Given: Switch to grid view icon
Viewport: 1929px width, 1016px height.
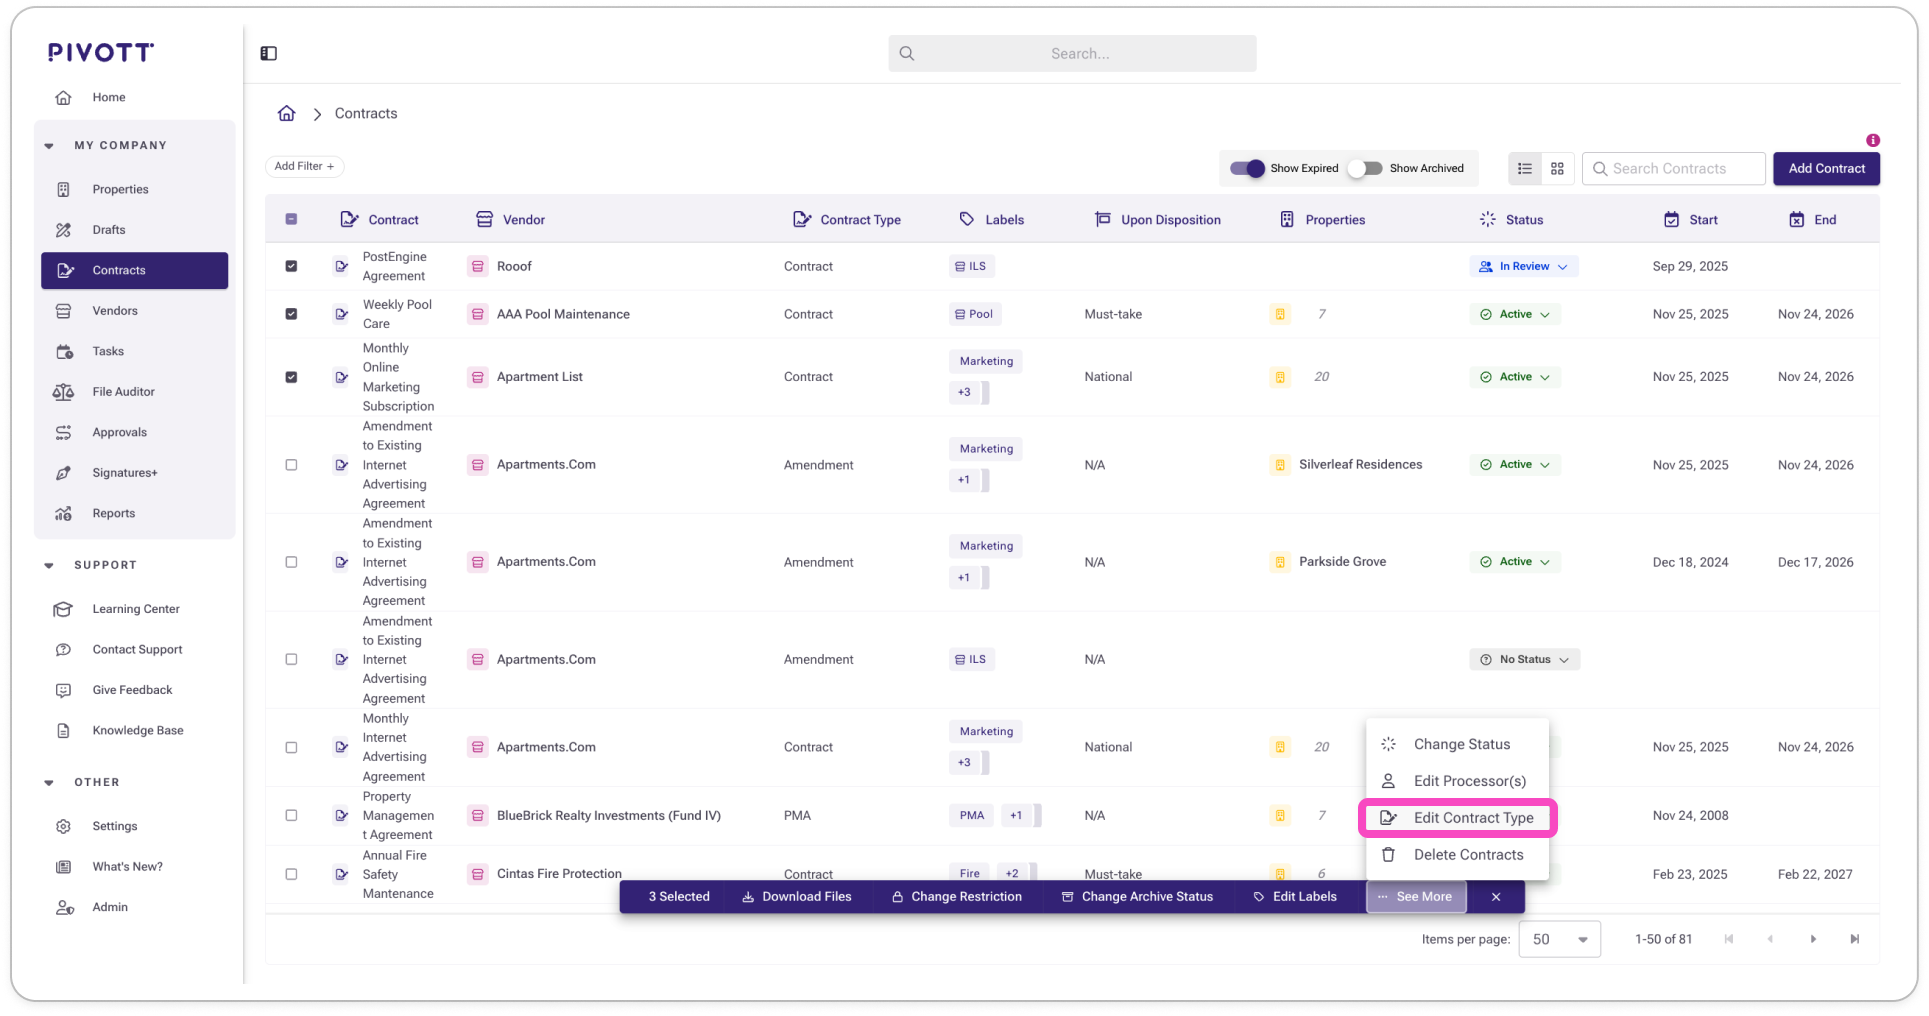Looking at the screenshot, I should click(x=1557, y=169).
